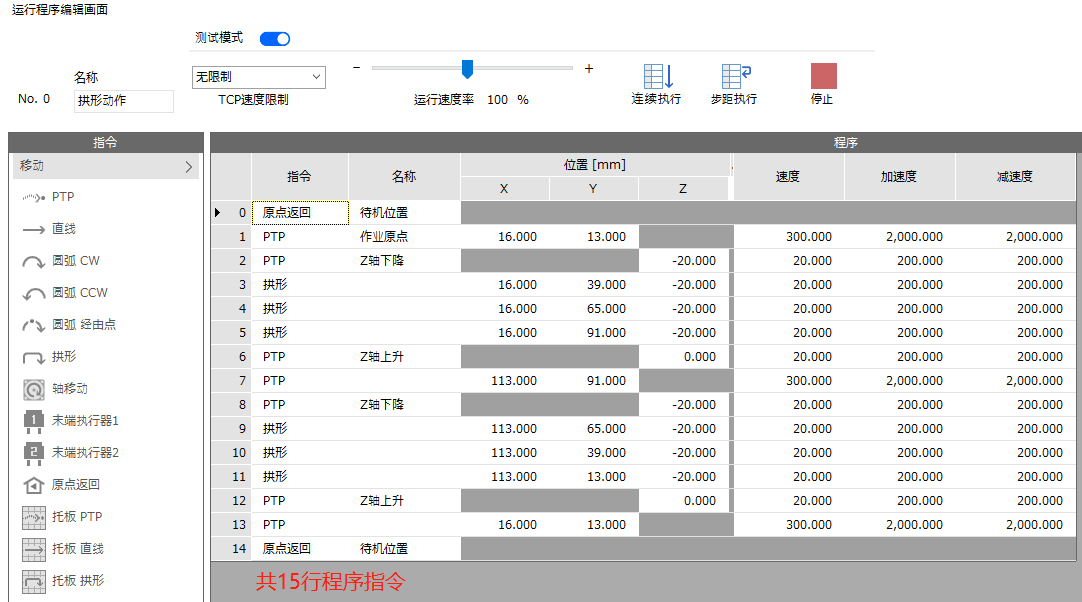Click the 连续执行 continuous run icon
The image size is (1082, 602).
[x=657, y=77]
